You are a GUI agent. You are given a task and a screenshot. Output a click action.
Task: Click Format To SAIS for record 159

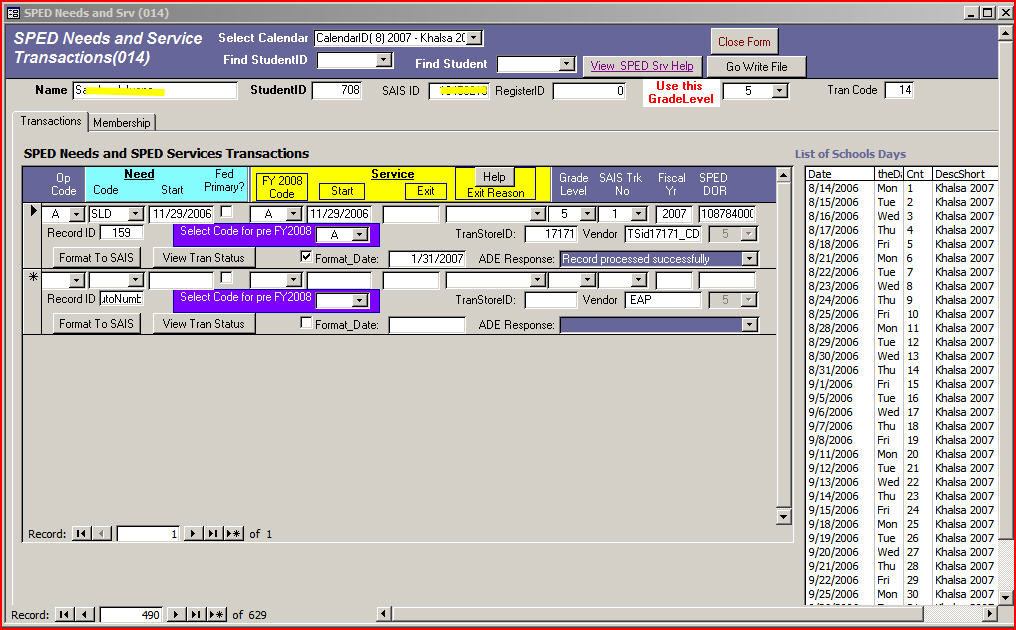96,257
